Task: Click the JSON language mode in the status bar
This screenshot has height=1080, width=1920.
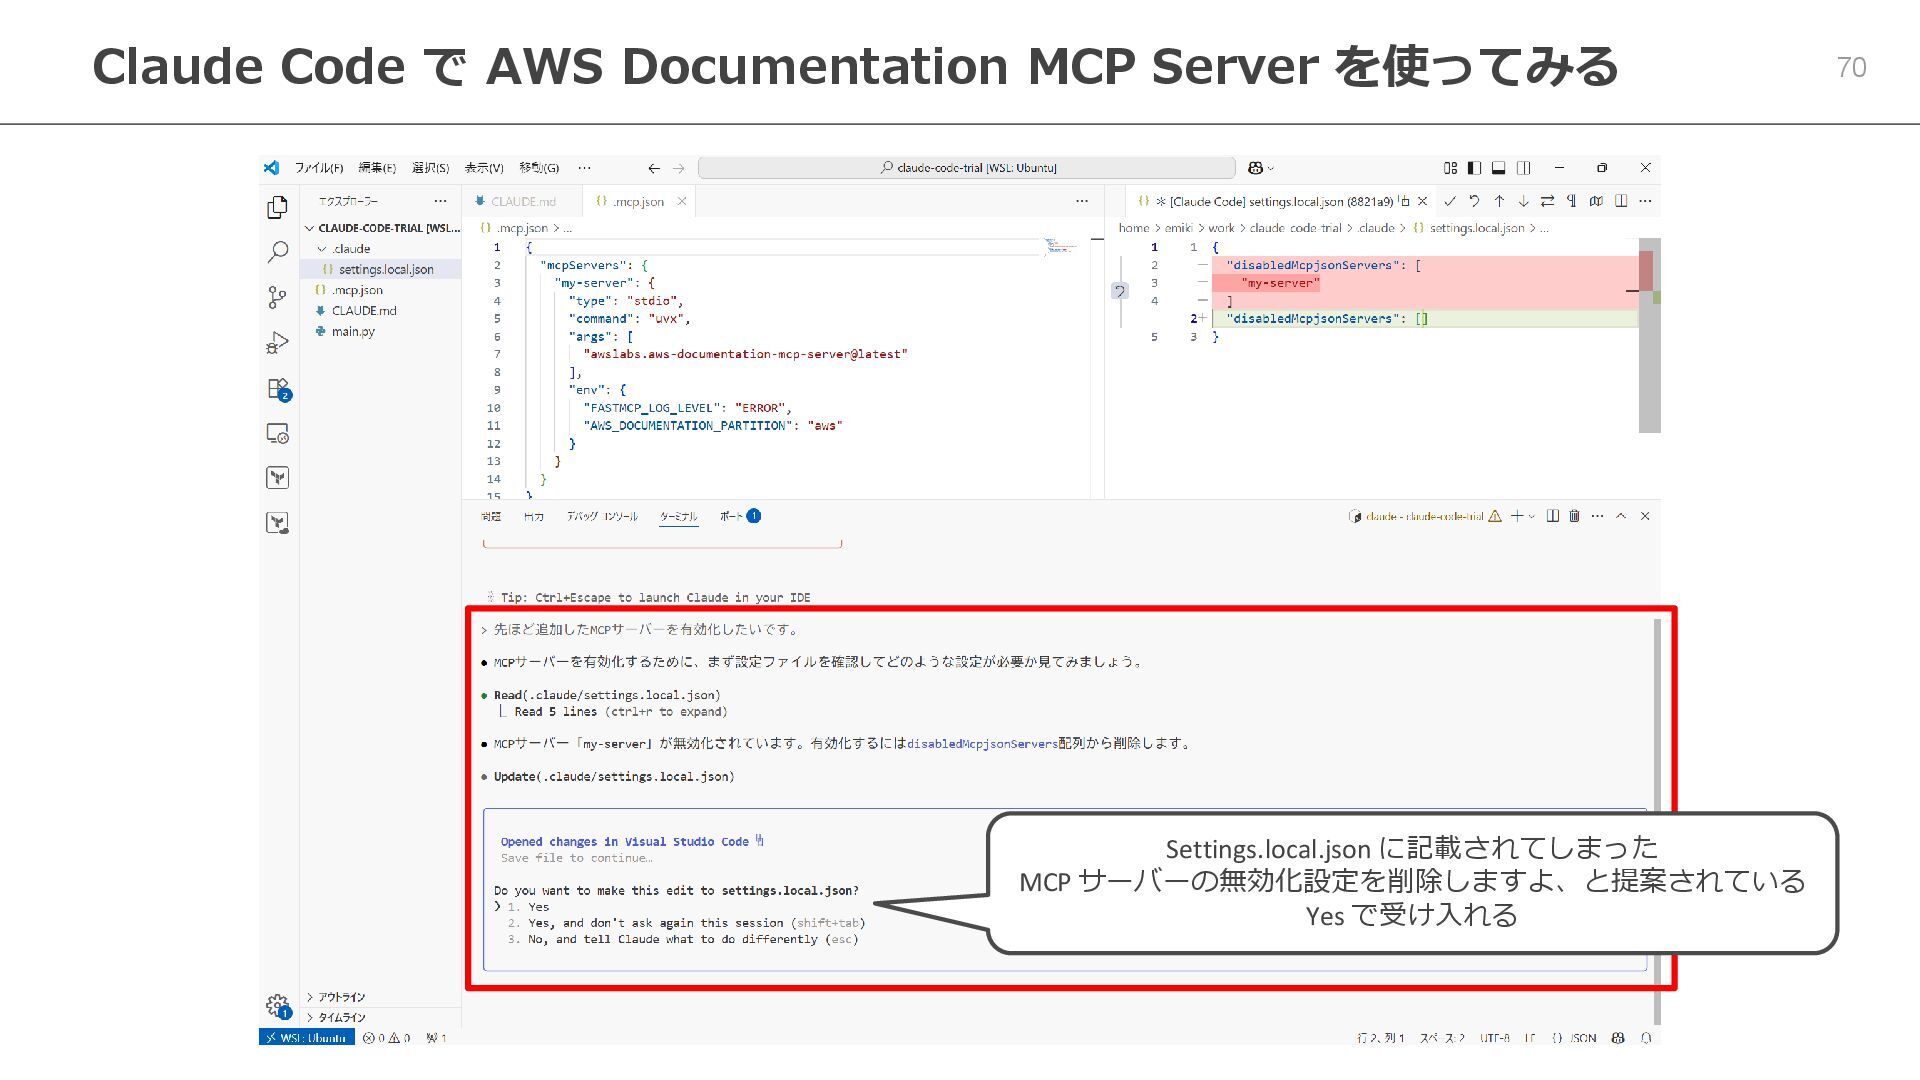Action: click(1583, 1038)
